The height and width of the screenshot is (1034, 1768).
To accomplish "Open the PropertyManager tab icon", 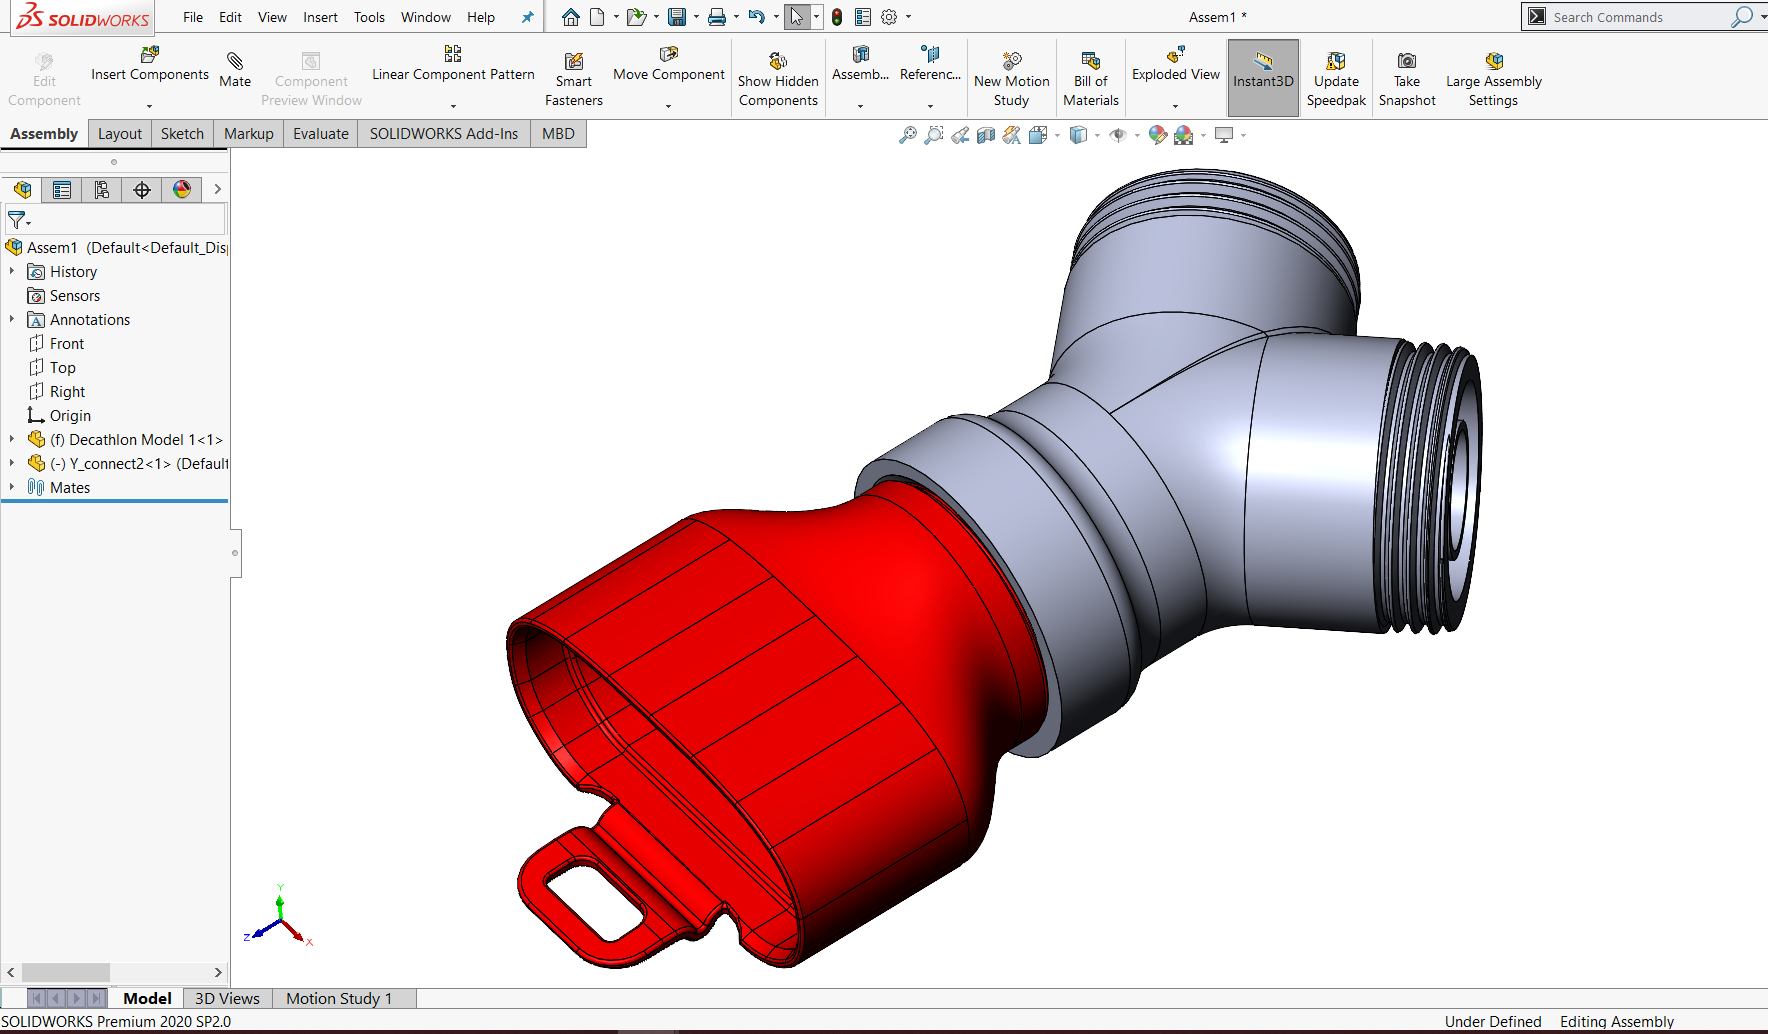I will pyautogui.click(x=62, y=190).
